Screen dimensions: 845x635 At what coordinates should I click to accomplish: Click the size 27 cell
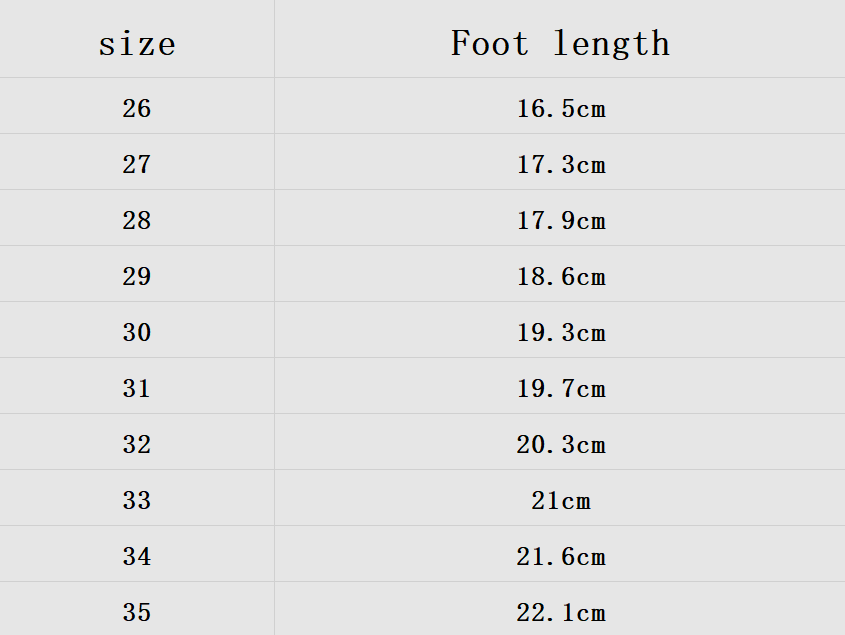[137, 164]
